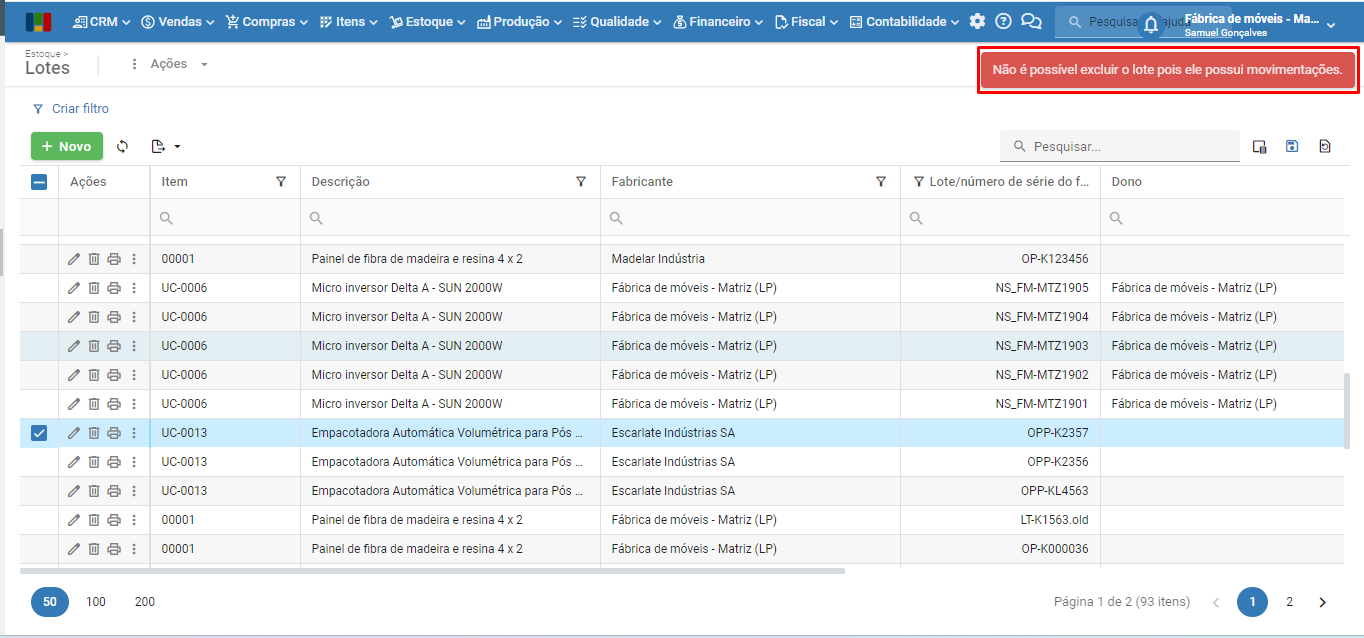Open the chat messages icon
Image resolution: width=1364 pixels, height=638 pixels.
point(1031,21)
